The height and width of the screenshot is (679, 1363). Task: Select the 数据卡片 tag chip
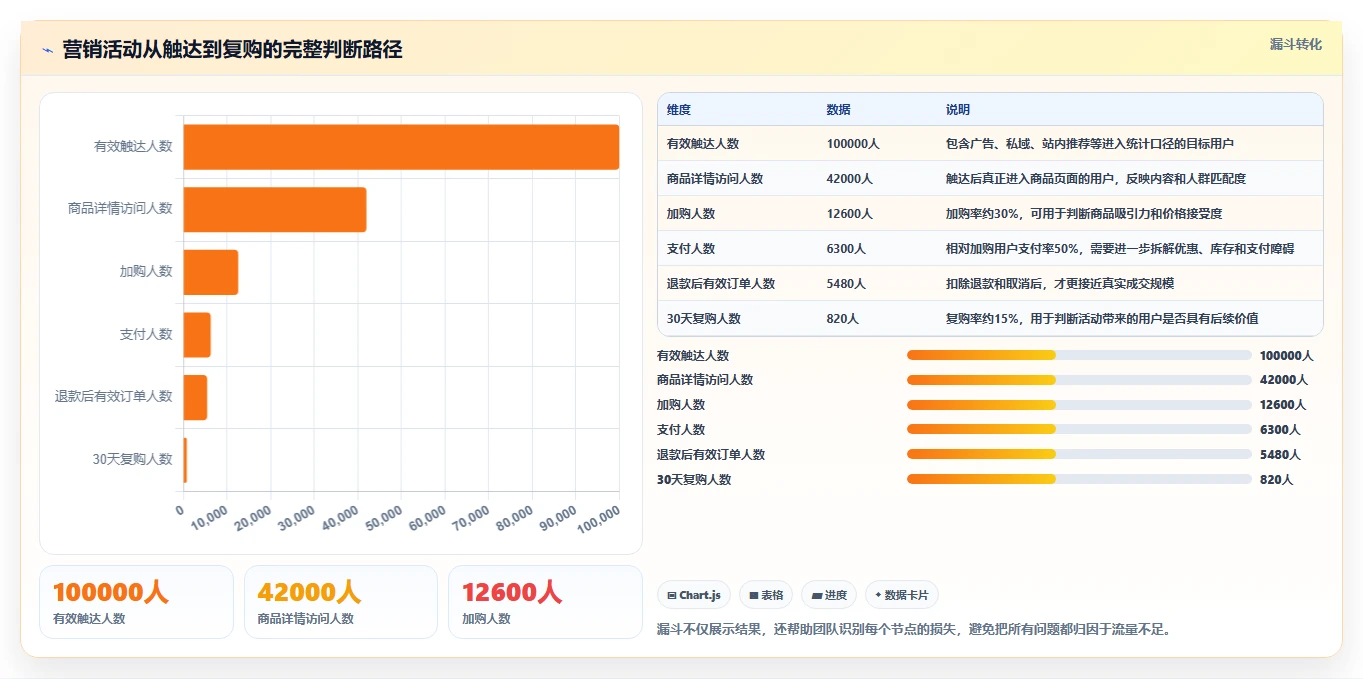click(x=901, y=595)
